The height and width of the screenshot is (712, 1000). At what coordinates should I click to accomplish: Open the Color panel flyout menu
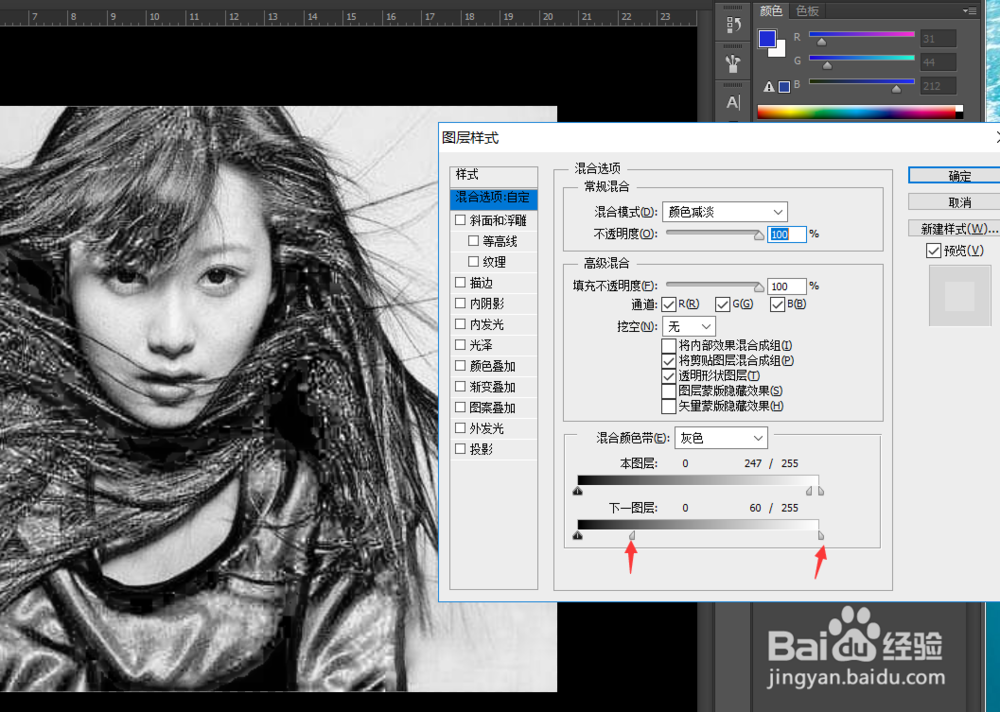969,11
